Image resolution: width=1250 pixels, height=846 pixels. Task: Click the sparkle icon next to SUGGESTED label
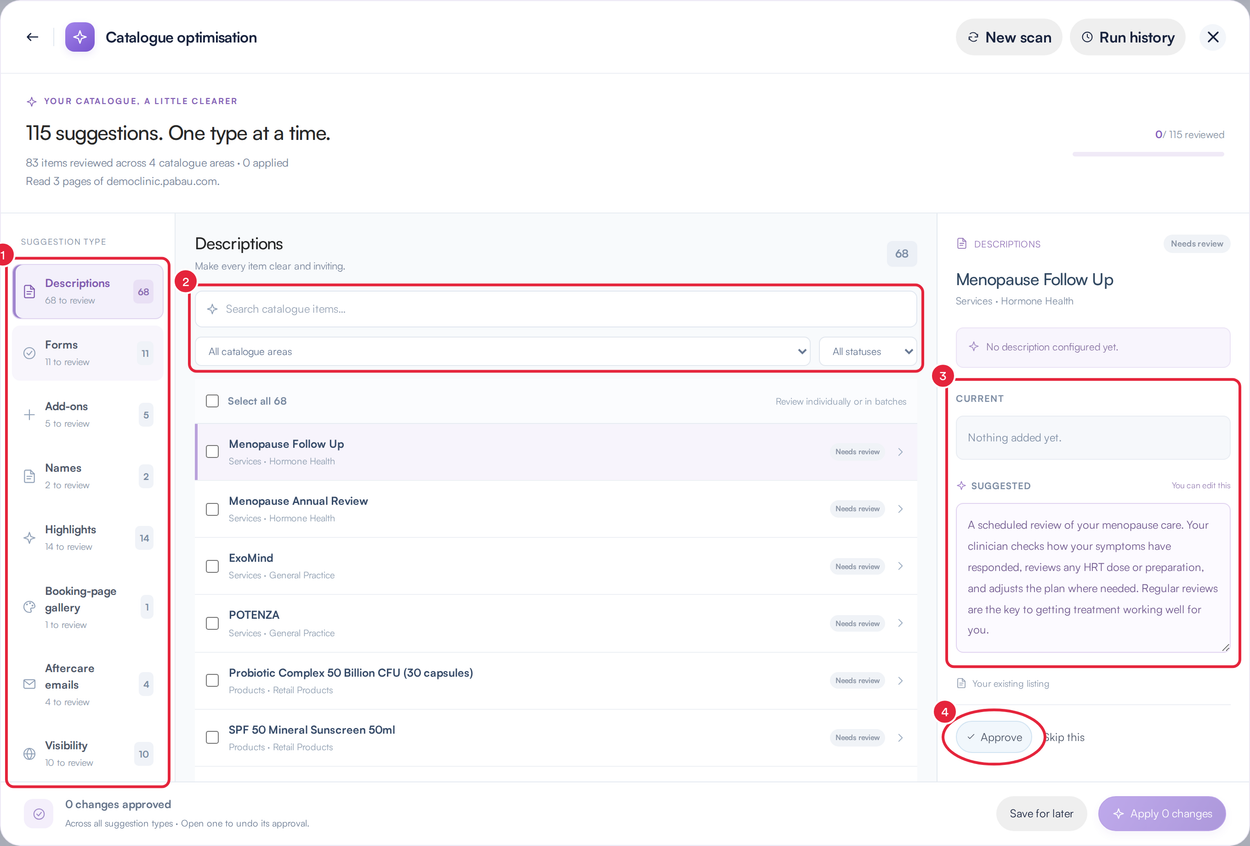click(961, 486)
